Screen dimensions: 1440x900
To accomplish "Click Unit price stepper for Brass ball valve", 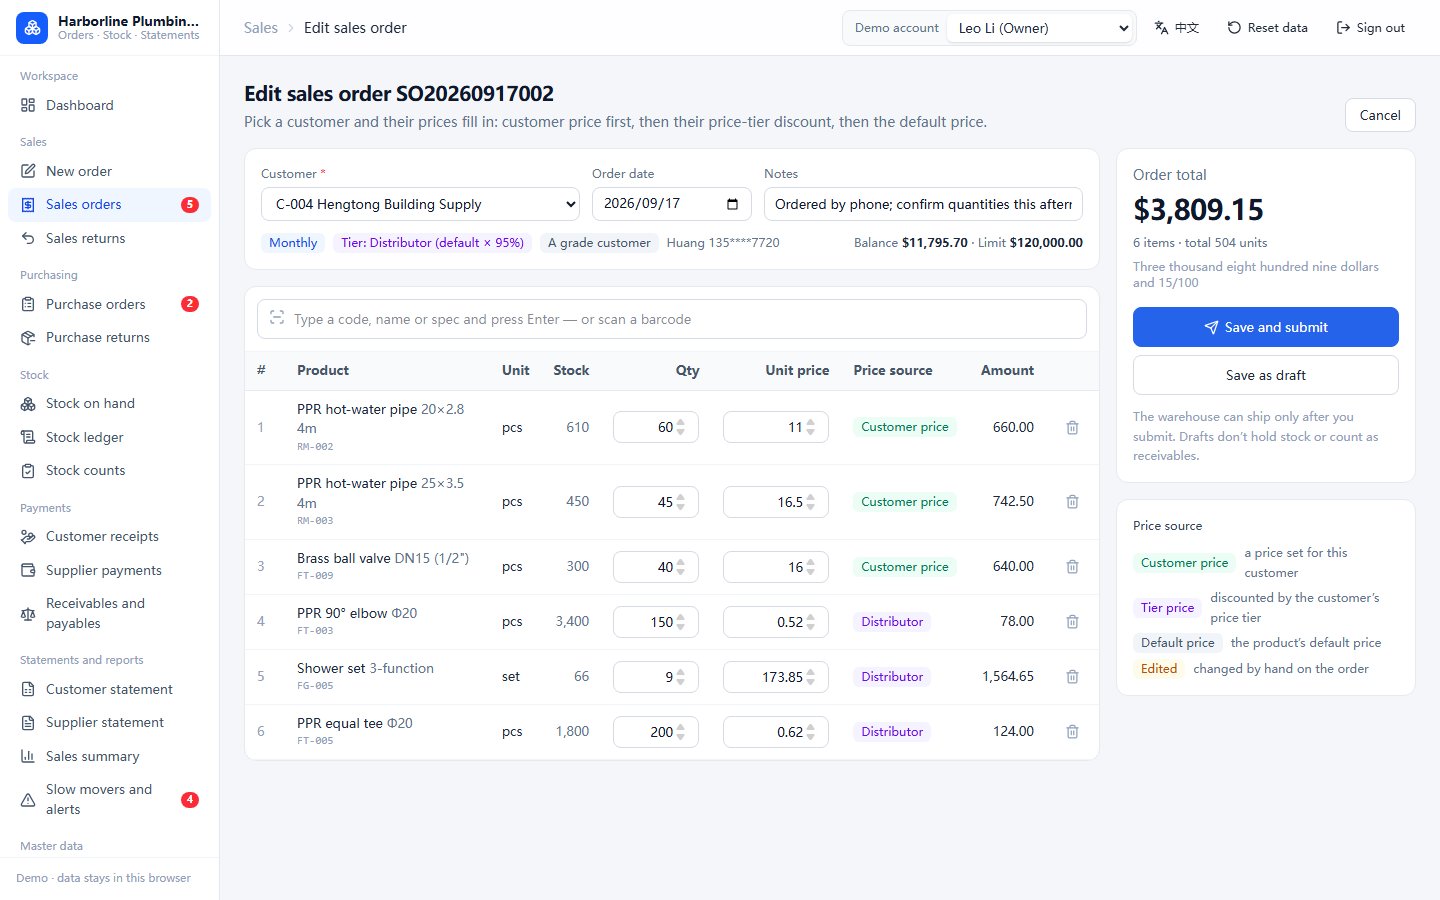I will [x=811, y=567].
